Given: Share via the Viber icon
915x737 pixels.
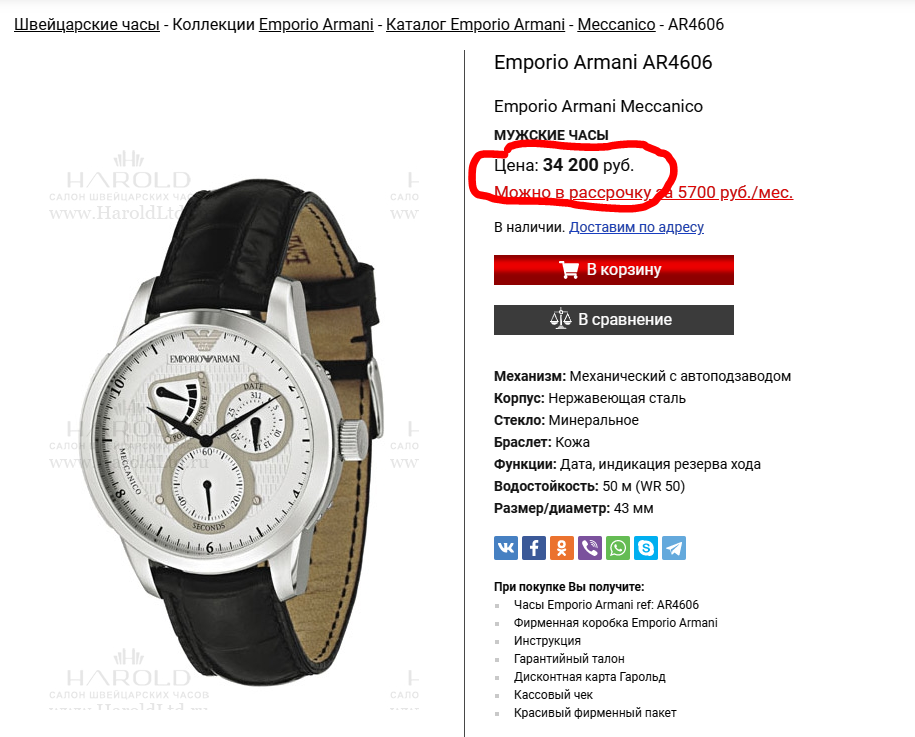Looking at the screenshot, I should click(x=590, y=548).
